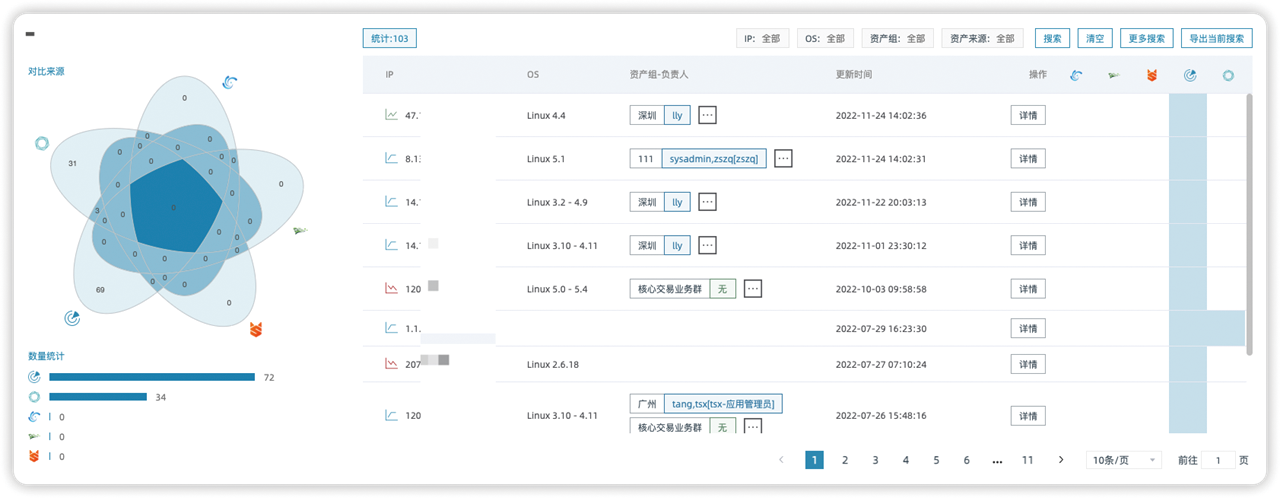1280x498 pixels.
Task: Click the radar icon beside the 72 bar
Action: 34,377
